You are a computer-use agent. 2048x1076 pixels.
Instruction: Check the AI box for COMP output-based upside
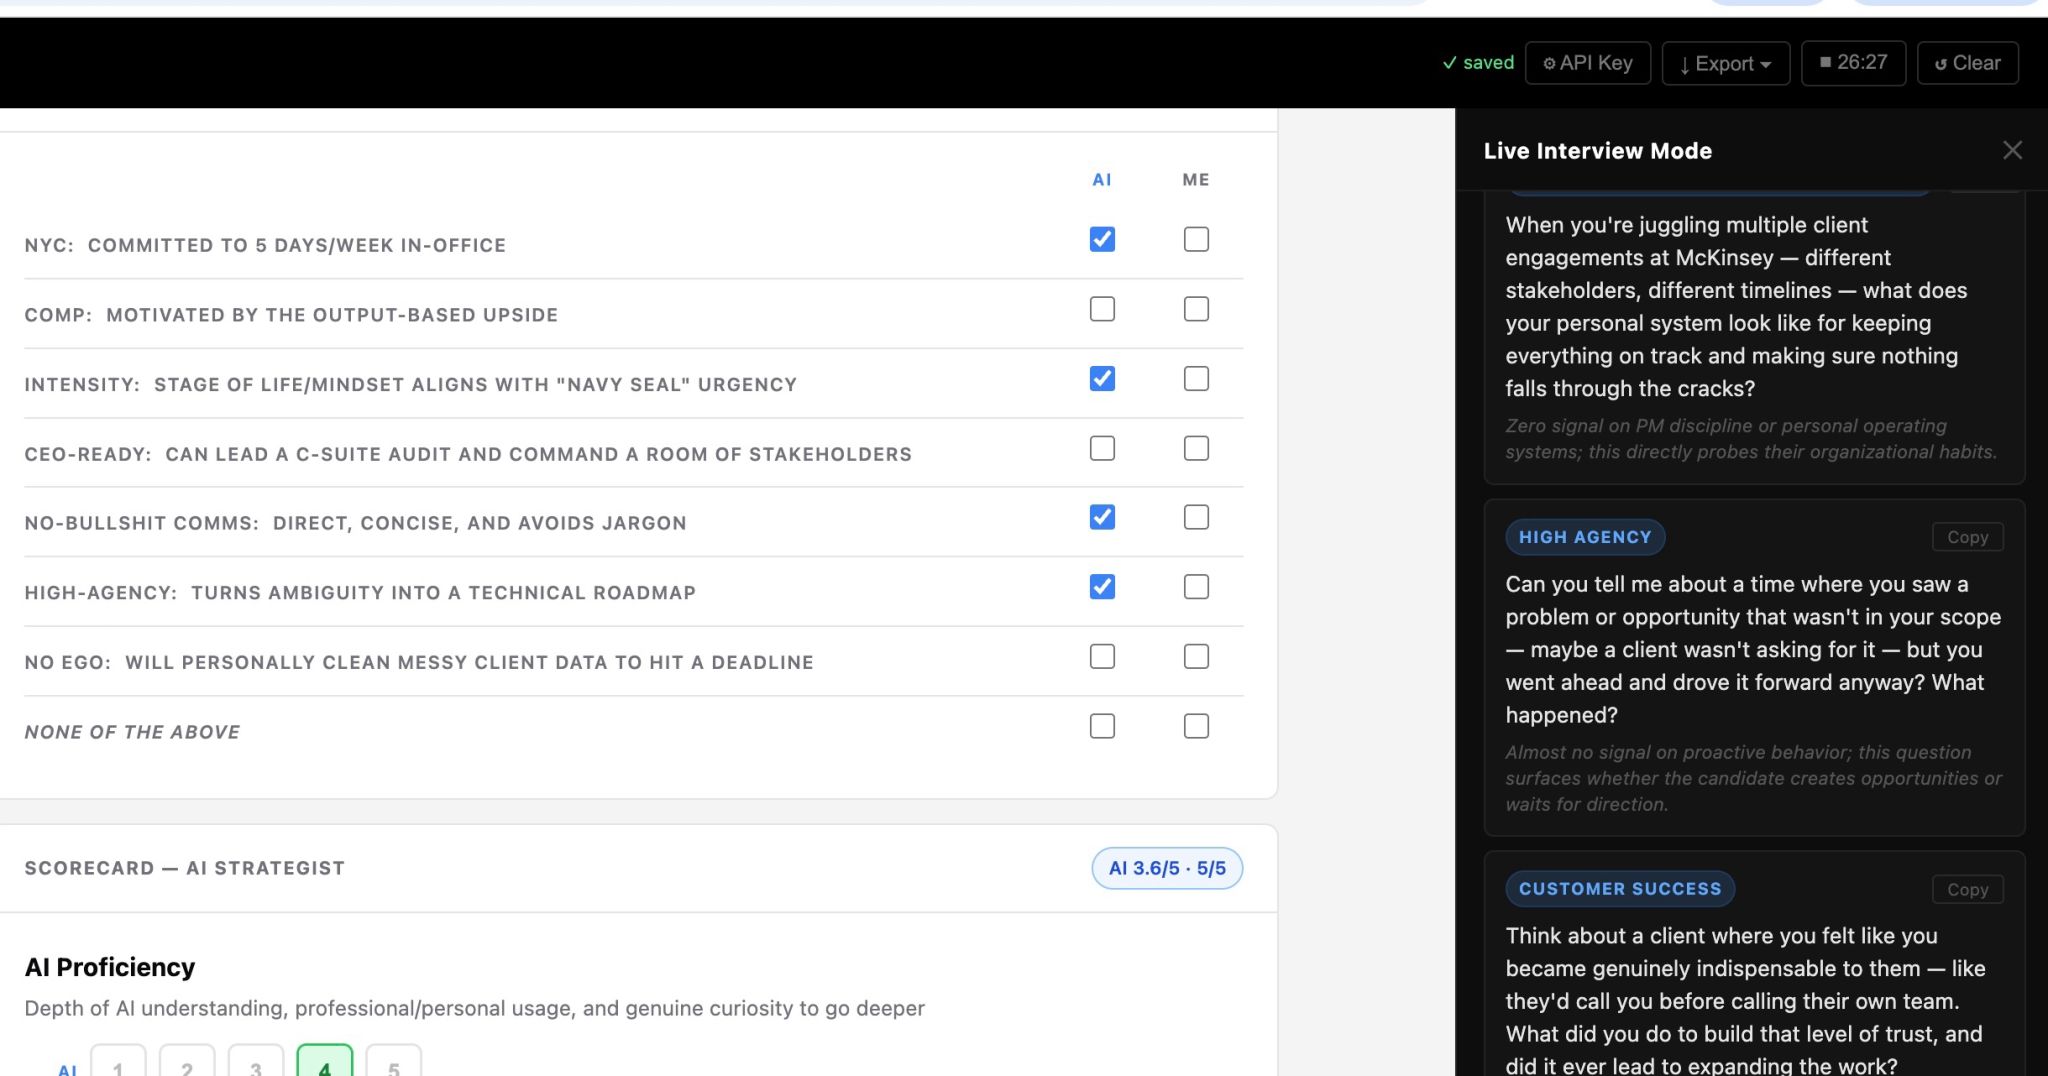pos(1101,309)
